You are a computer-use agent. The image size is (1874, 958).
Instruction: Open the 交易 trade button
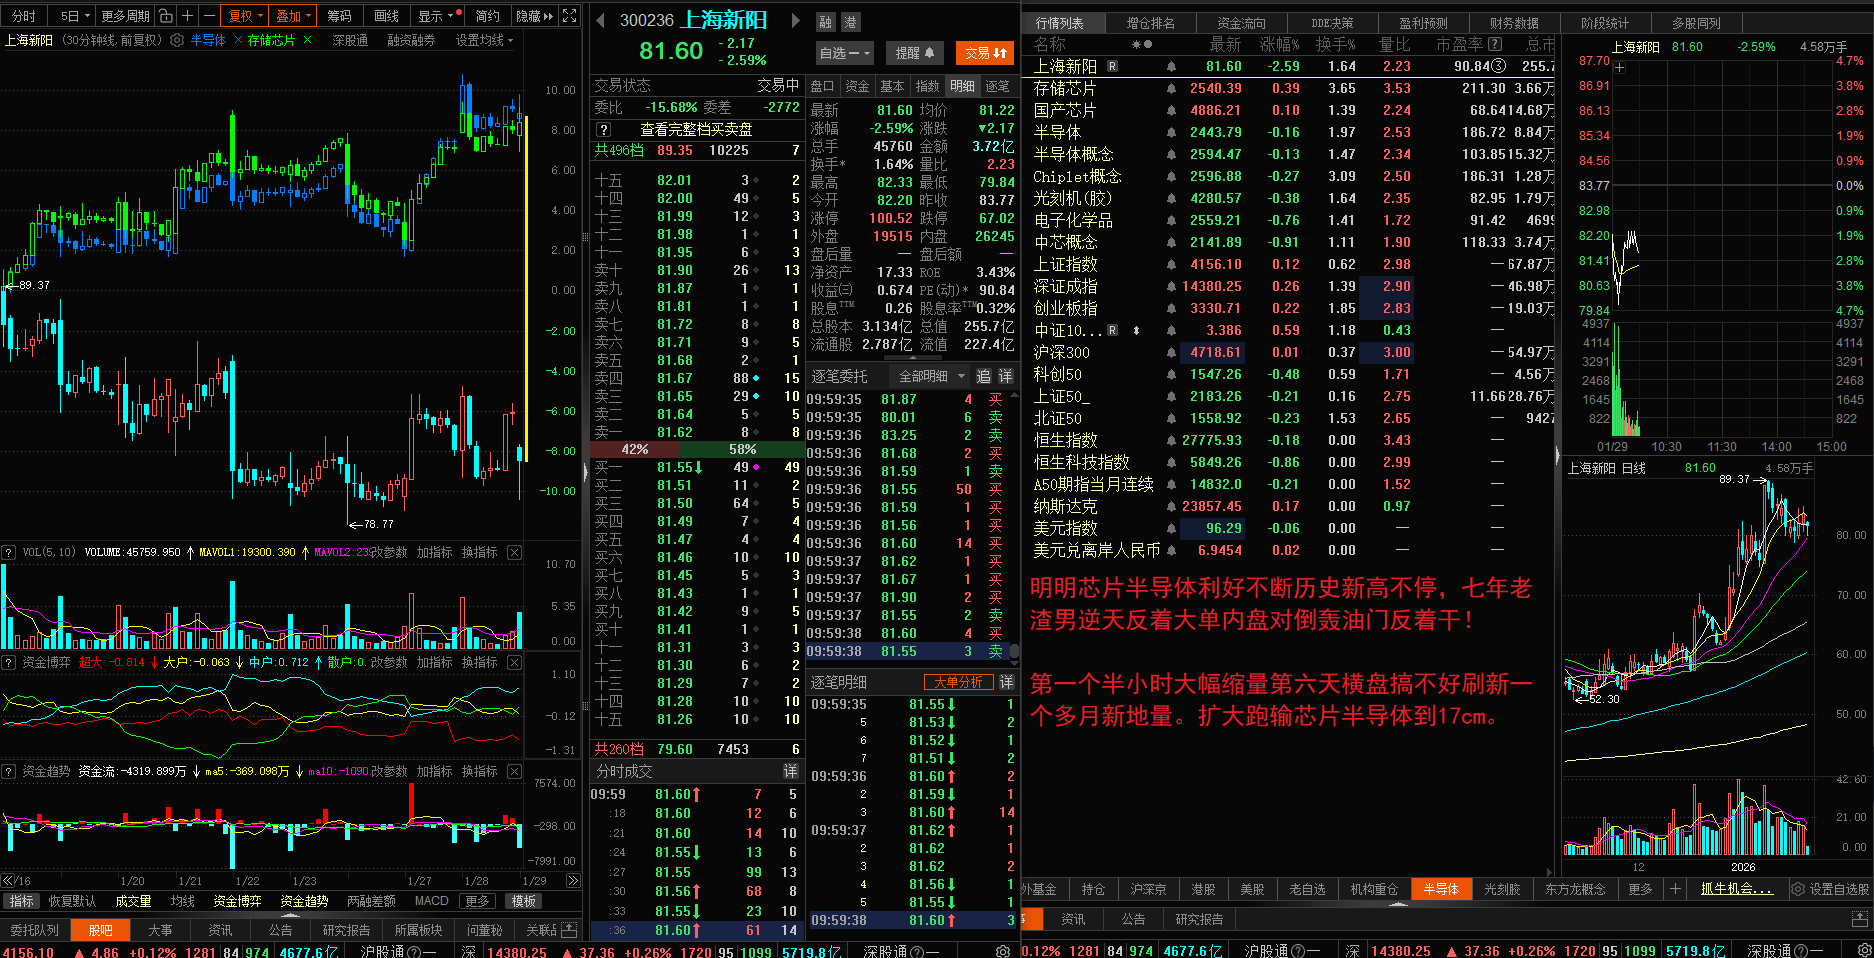[x=985, y=53]
